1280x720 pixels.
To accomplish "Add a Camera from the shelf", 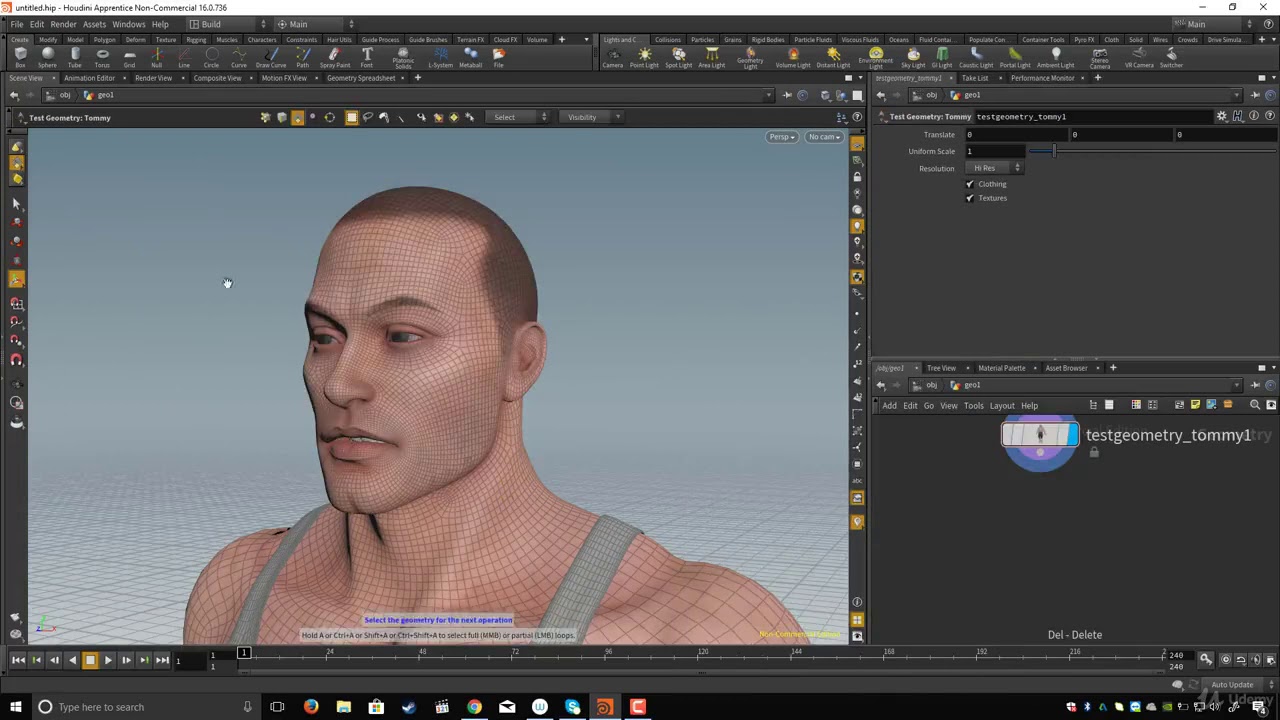I will click(x=612, y=57).
